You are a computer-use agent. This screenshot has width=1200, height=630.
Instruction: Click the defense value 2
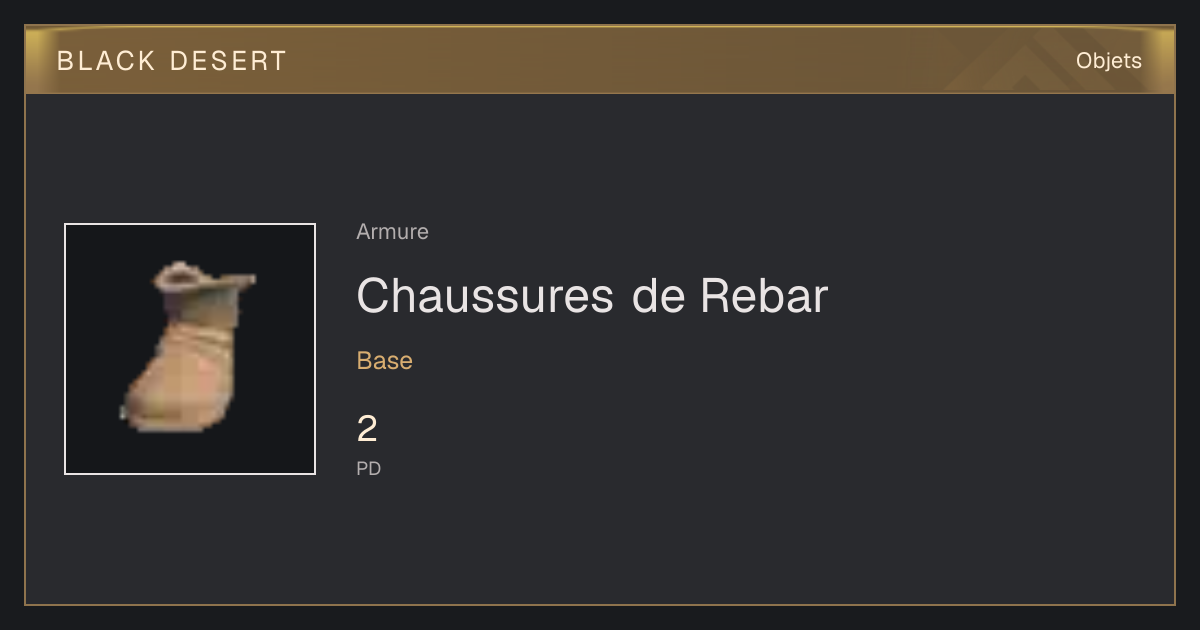click(x=367, y=429)
